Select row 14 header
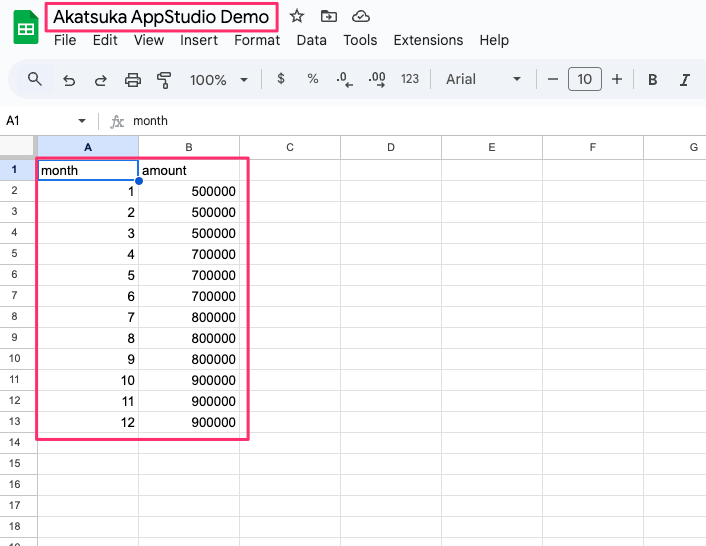The width and height of the screenshot is (706, 546). coord(18,443)
